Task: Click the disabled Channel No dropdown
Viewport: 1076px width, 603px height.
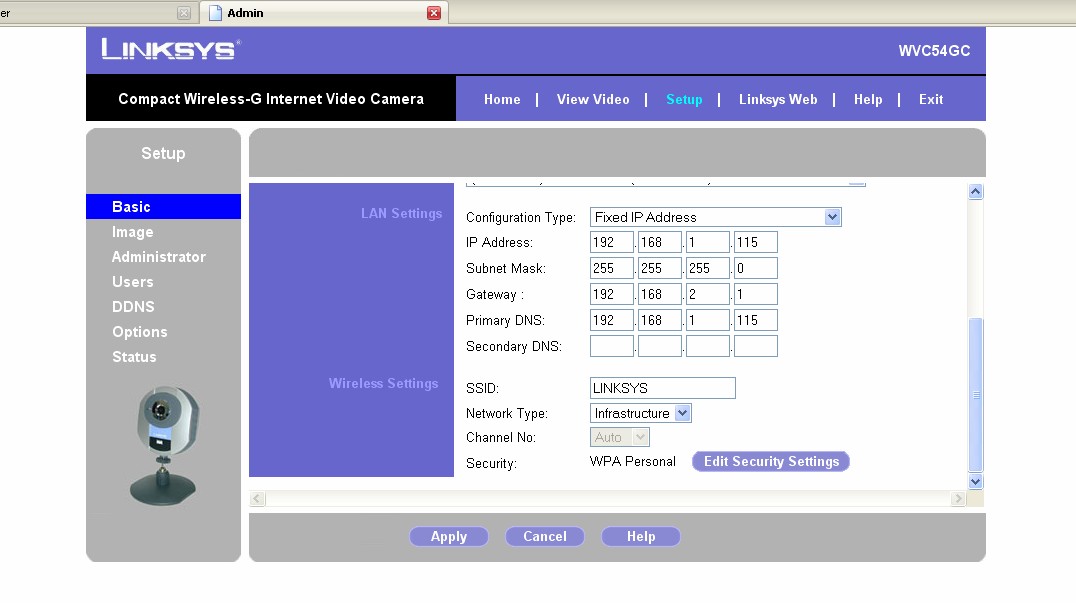Action: click(x=620, y=437)
